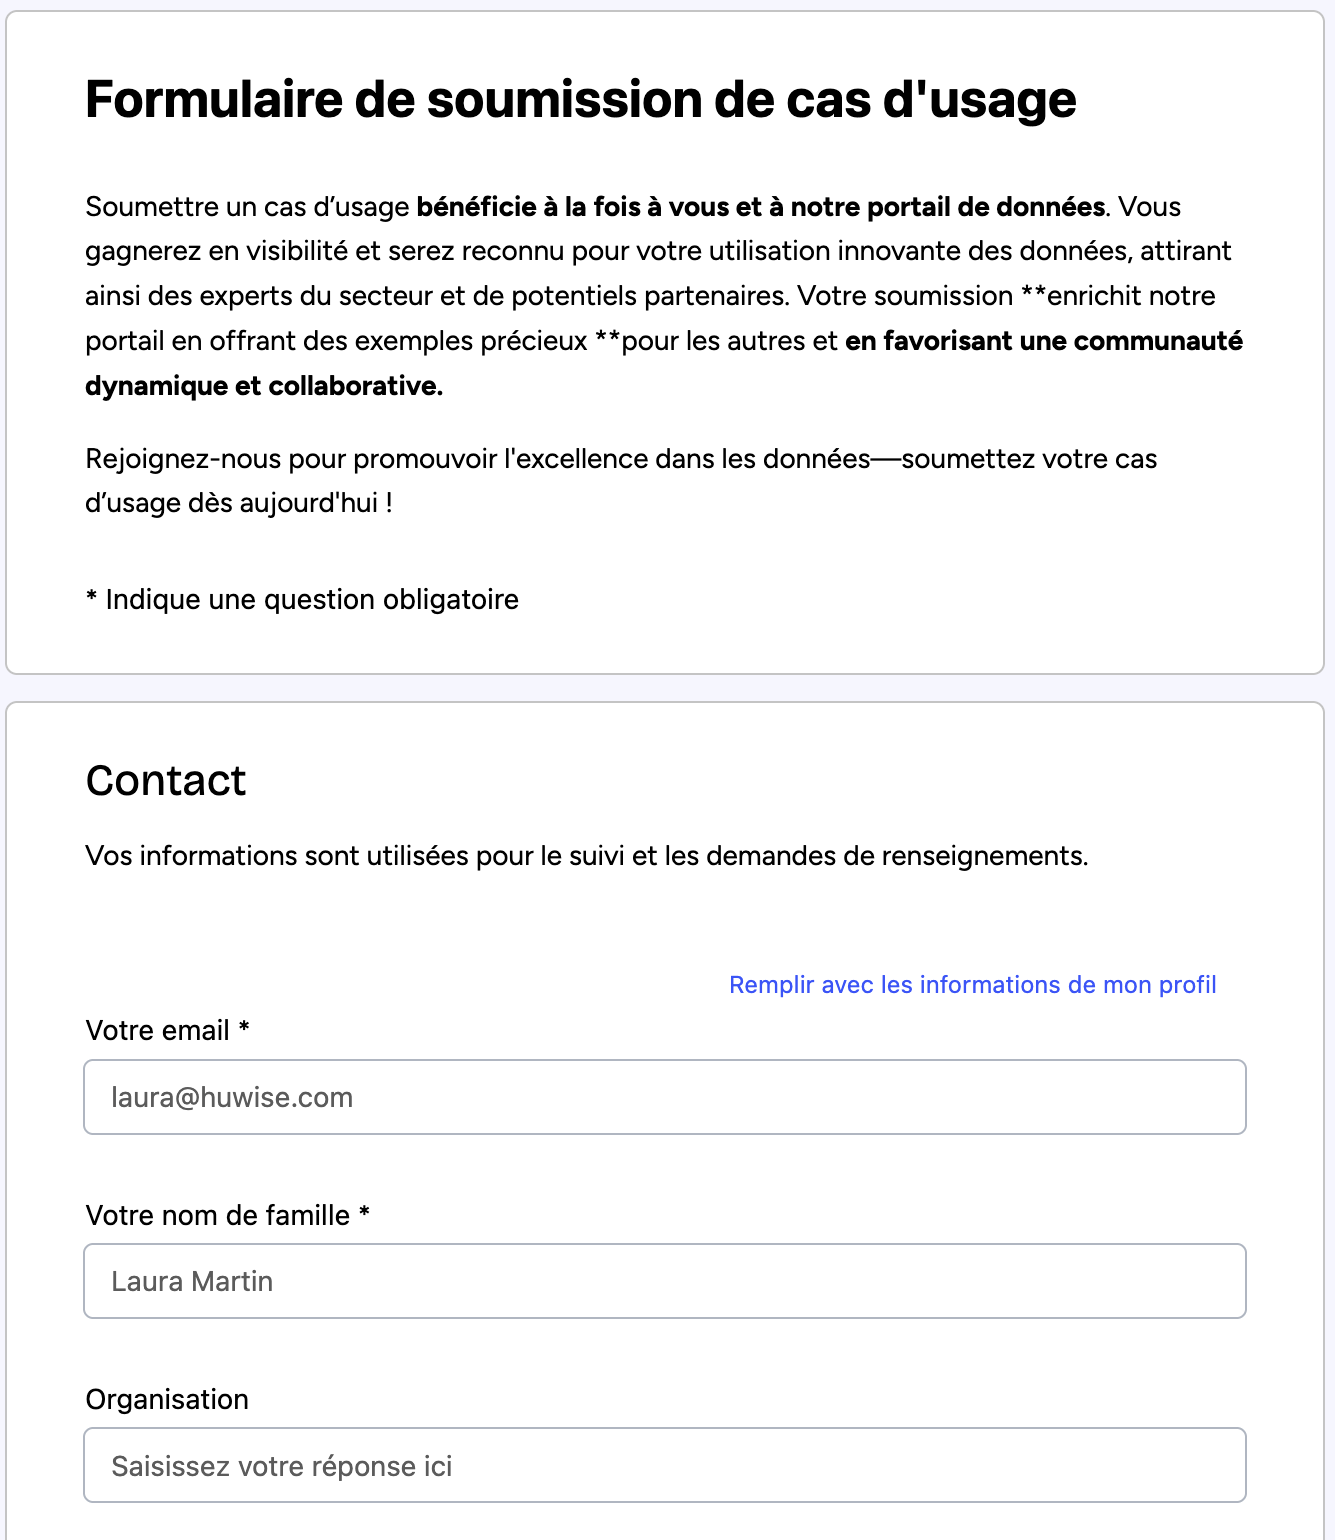This screenshot has height=1540, width=1335.
Task: Click the "Vos informations sont utilisées" description text
Action: click(586, 856)
